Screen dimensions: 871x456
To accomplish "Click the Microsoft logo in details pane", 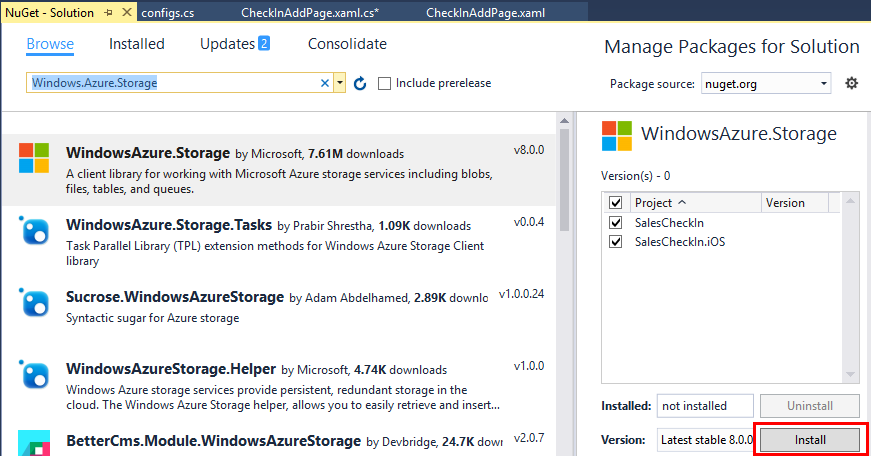I will 617,136.
